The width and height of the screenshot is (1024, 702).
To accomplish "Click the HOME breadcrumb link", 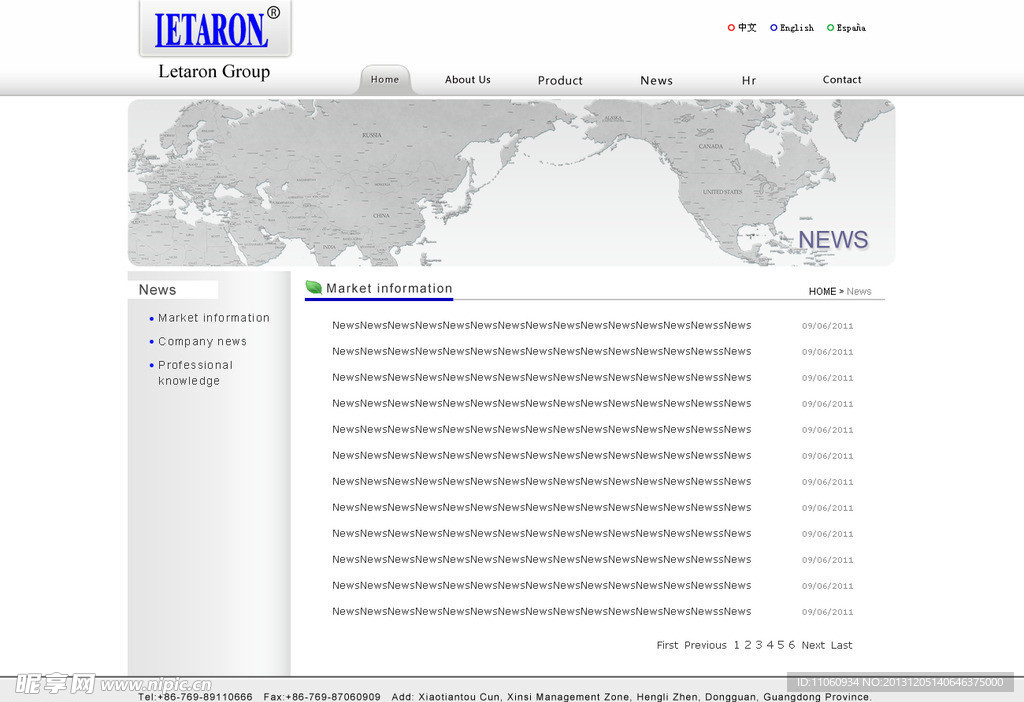I will coord(822,292).
